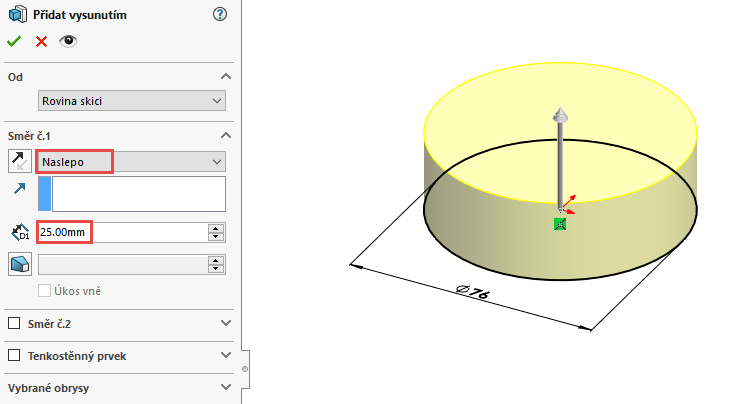Click the D1 depth icon
The height and width of the screenshot is (404, 750).
point(20,232)
